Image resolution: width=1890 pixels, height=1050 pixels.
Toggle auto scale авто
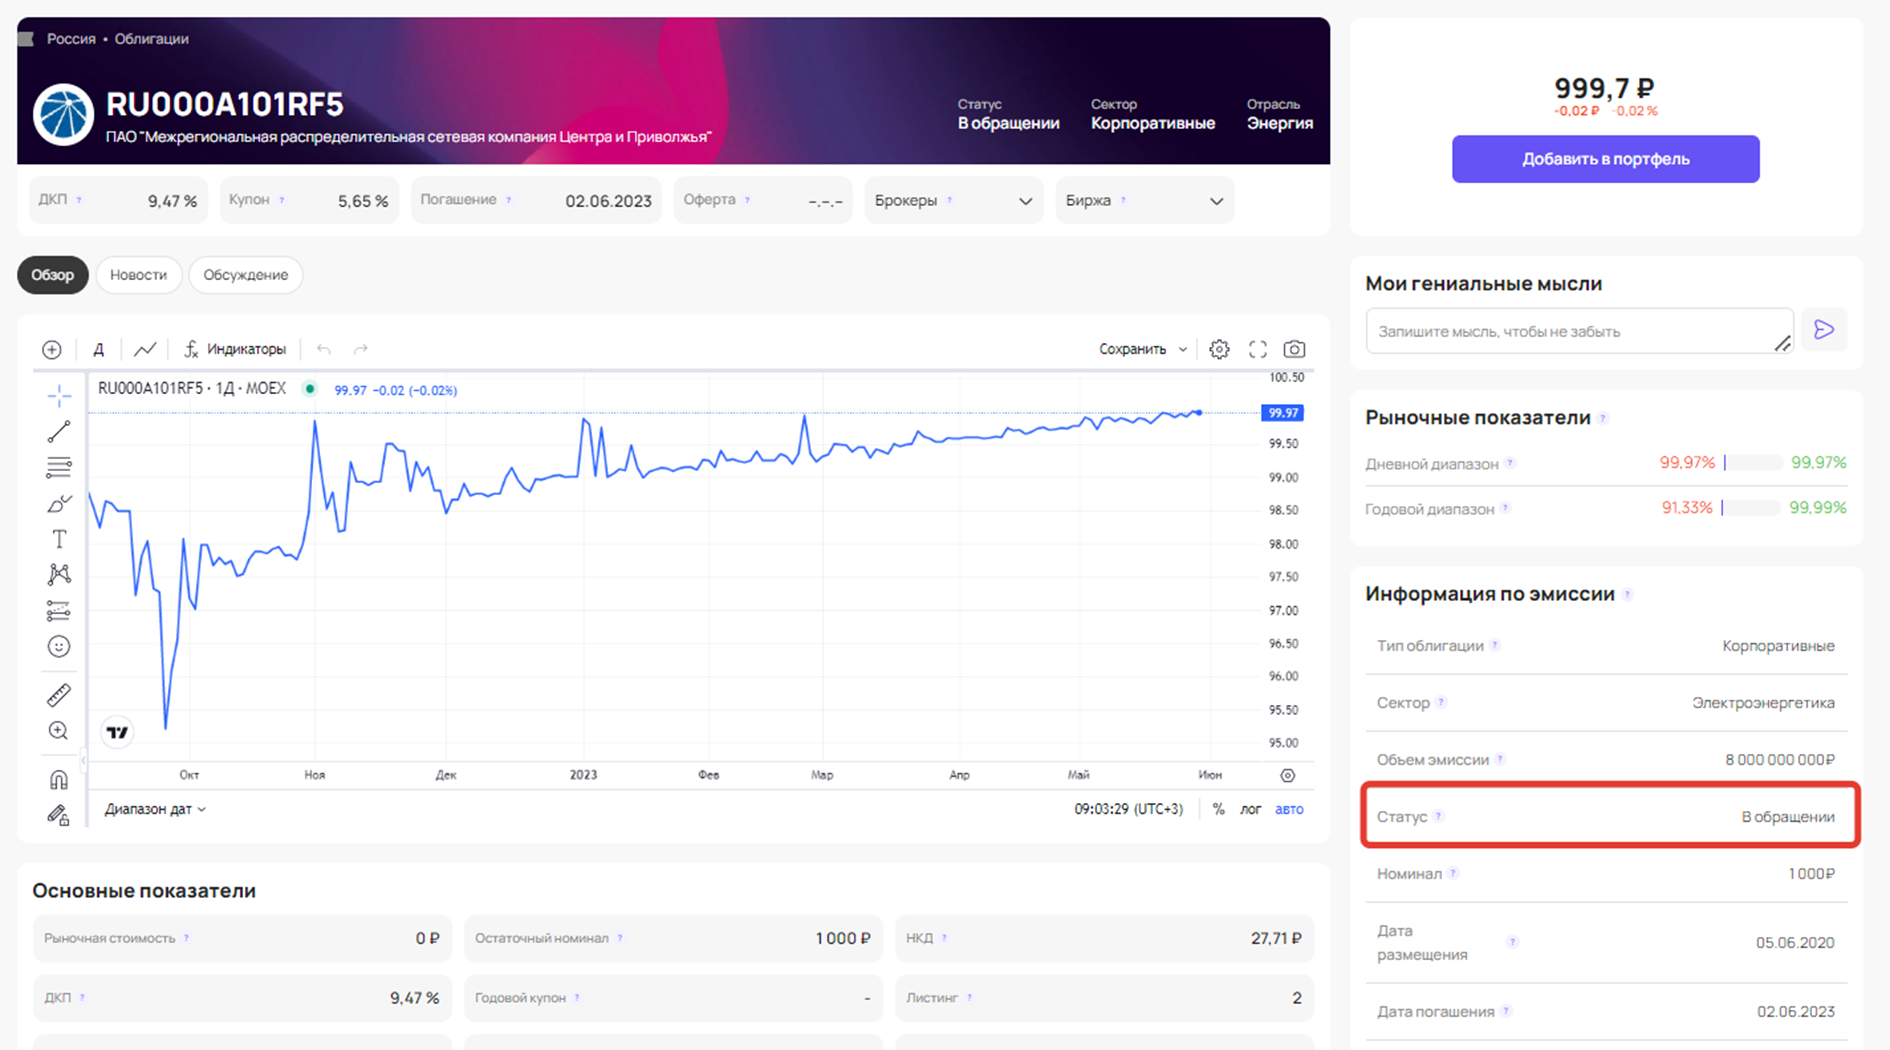[x=1289, y=809]
